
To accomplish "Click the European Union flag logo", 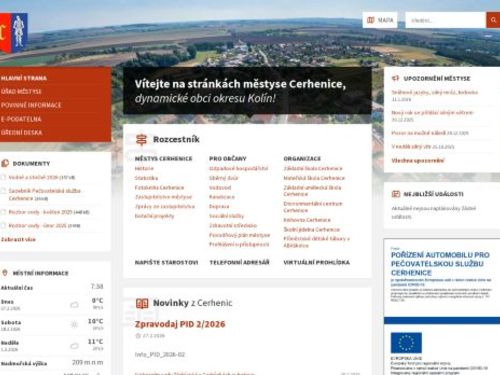I will coord(406,343).
